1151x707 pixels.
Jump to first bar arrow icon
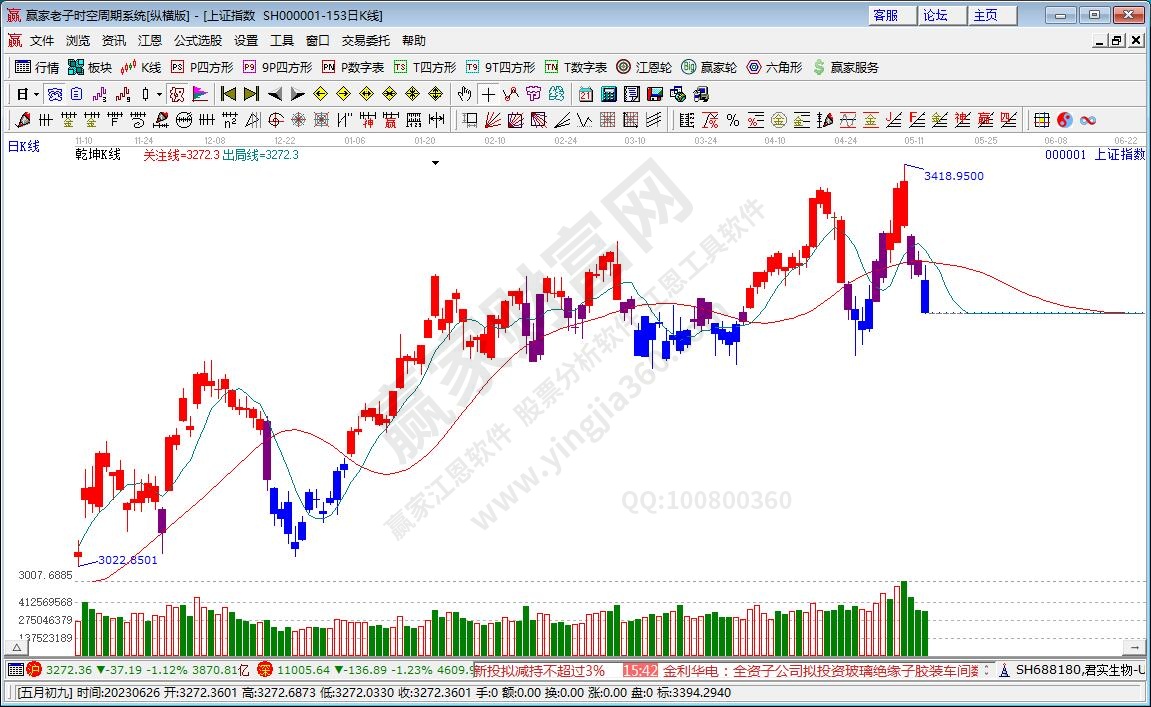[228, 94]
